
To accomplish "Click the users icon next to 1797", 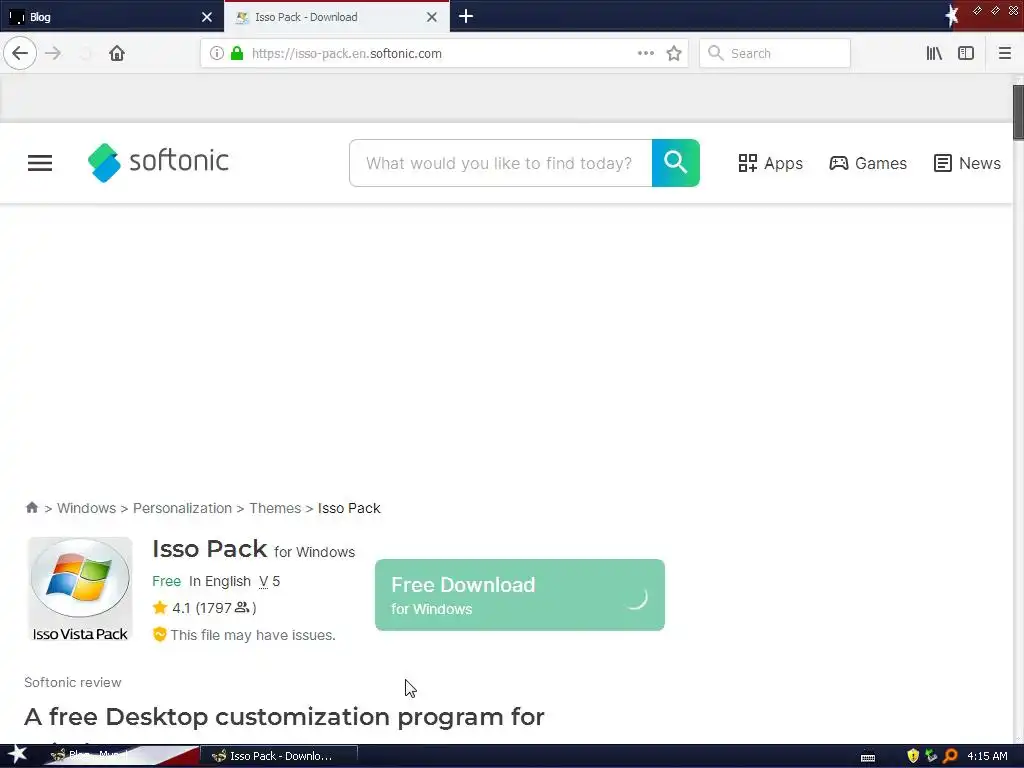I will pyautogui.click(x=242, y=607).
